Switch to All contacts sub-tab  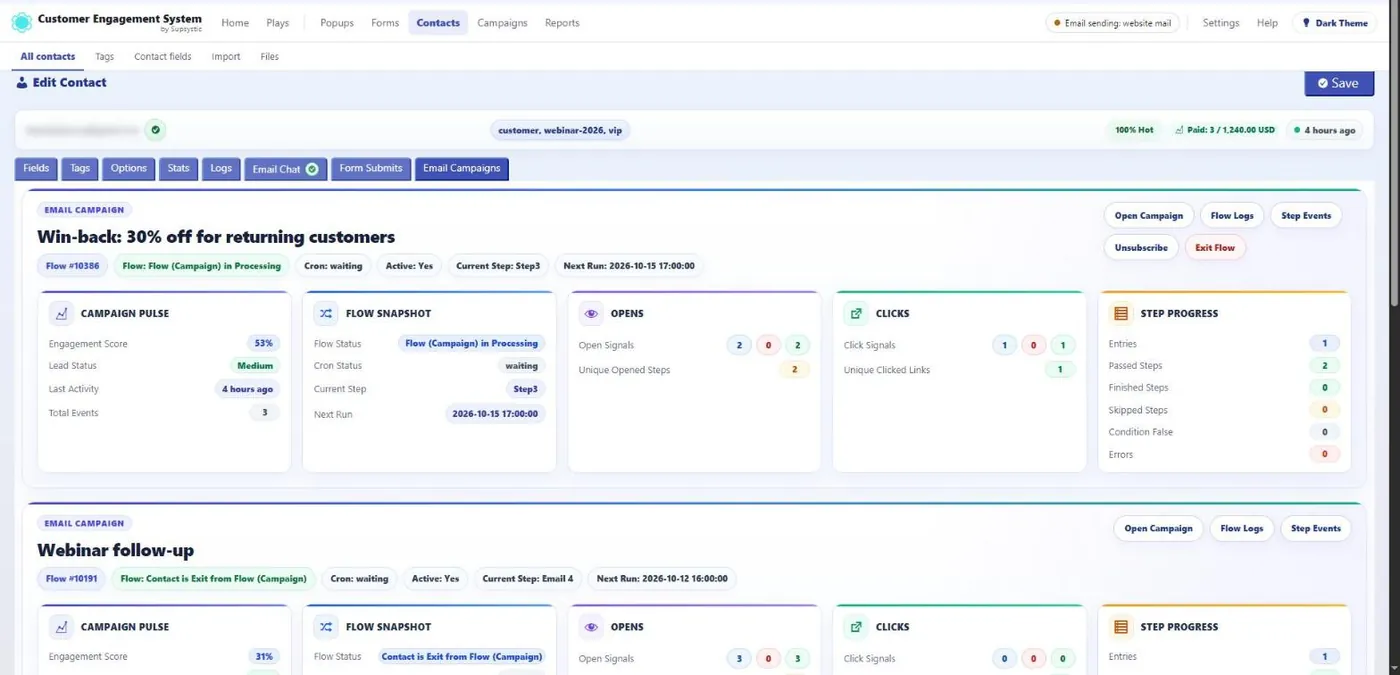click(x=48, y=57)
